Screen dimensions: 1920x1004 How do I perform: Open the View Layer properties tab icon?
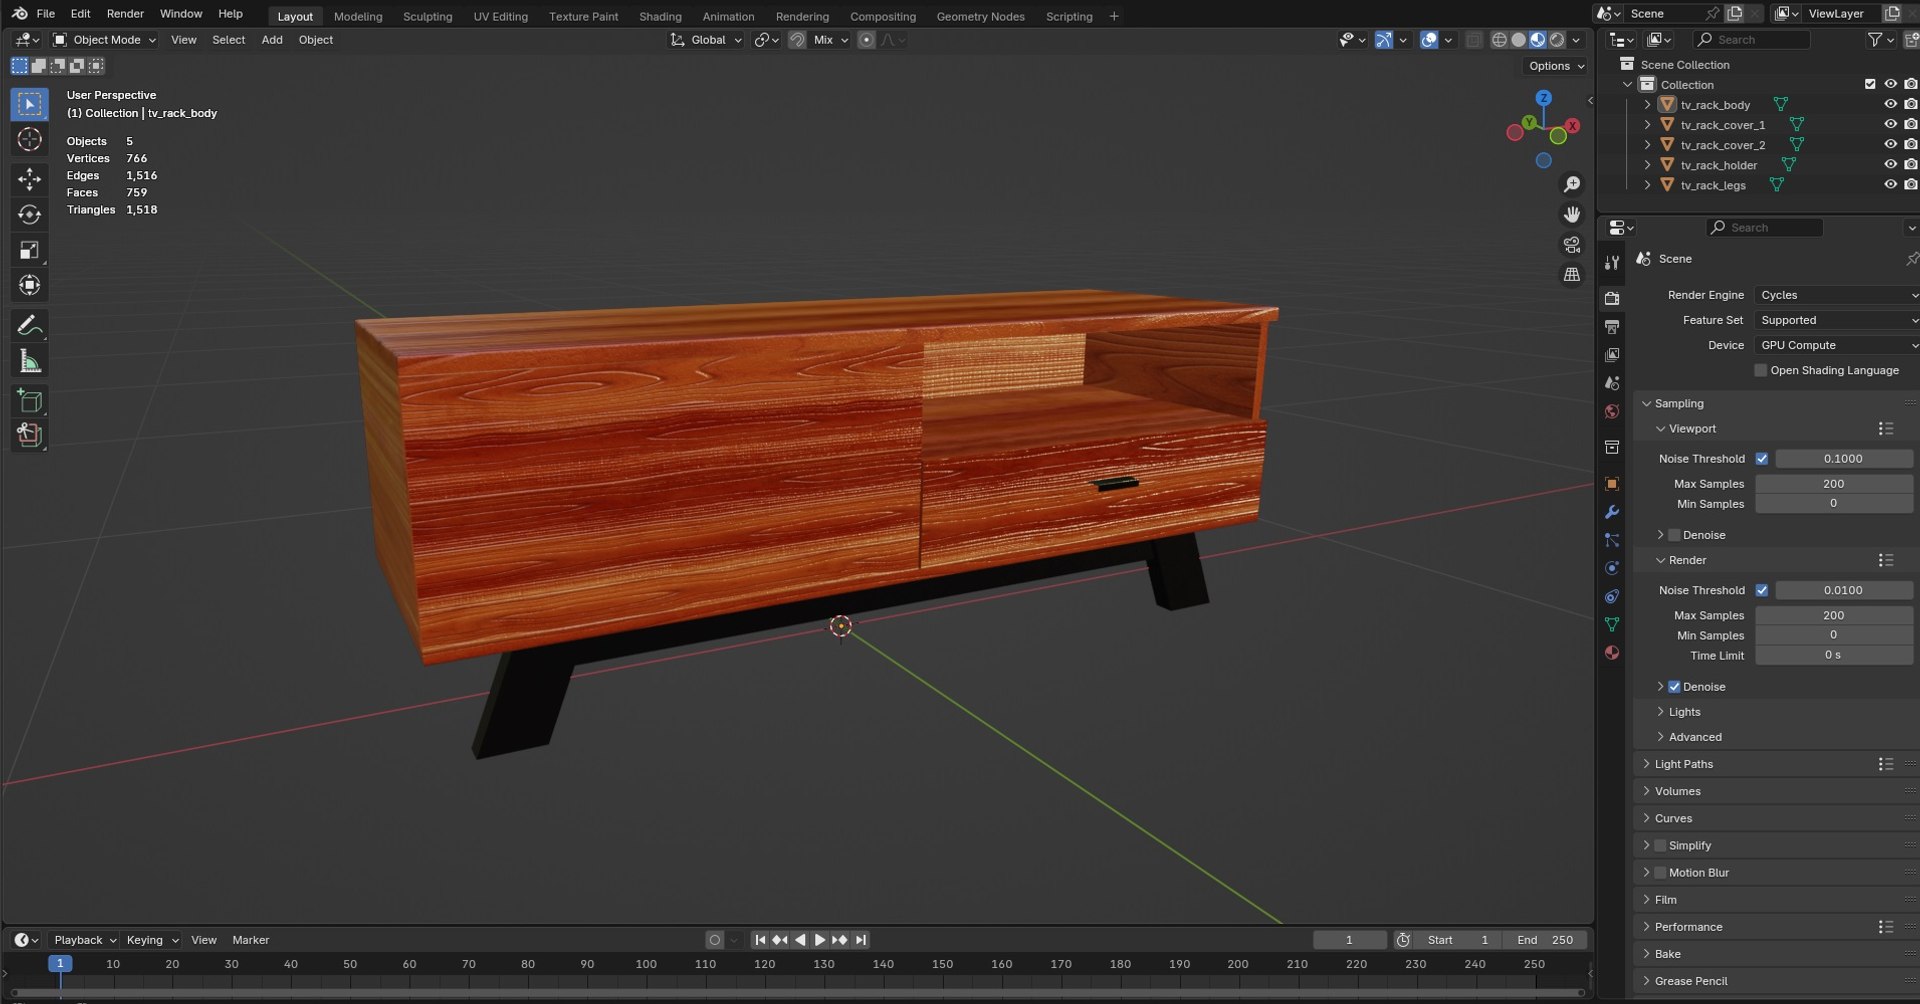tap(1612, 355)
